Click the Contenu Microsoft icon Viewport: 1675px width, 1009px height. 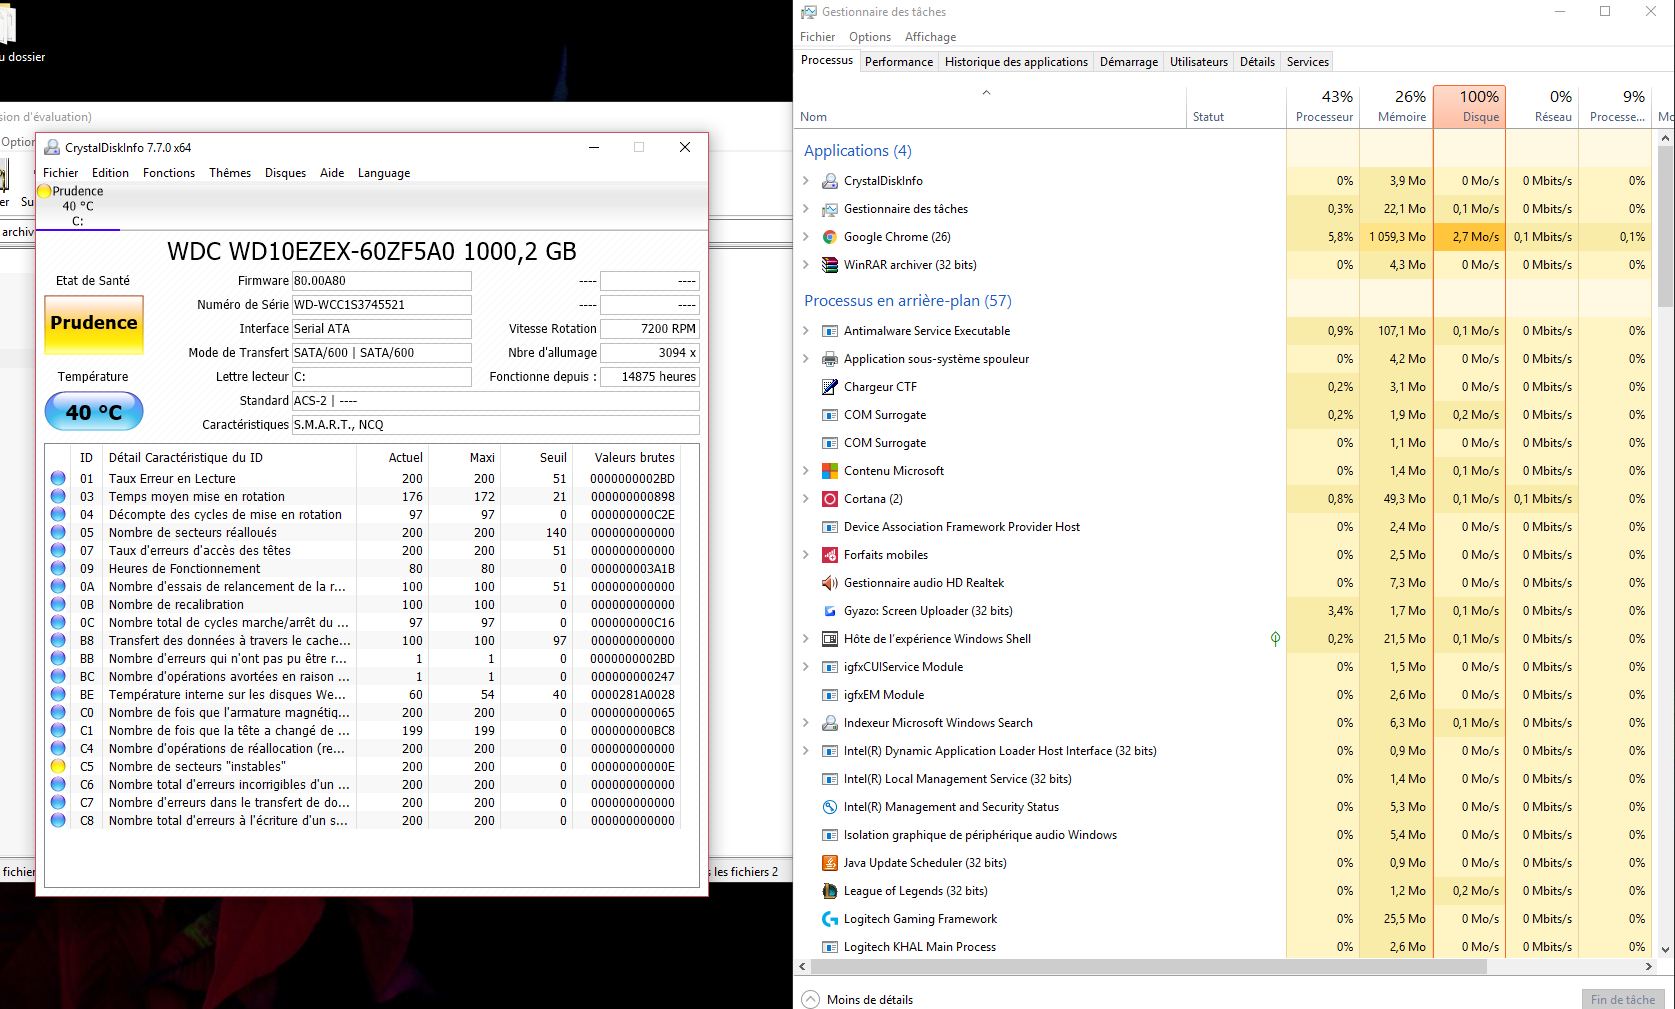[829, 471]
